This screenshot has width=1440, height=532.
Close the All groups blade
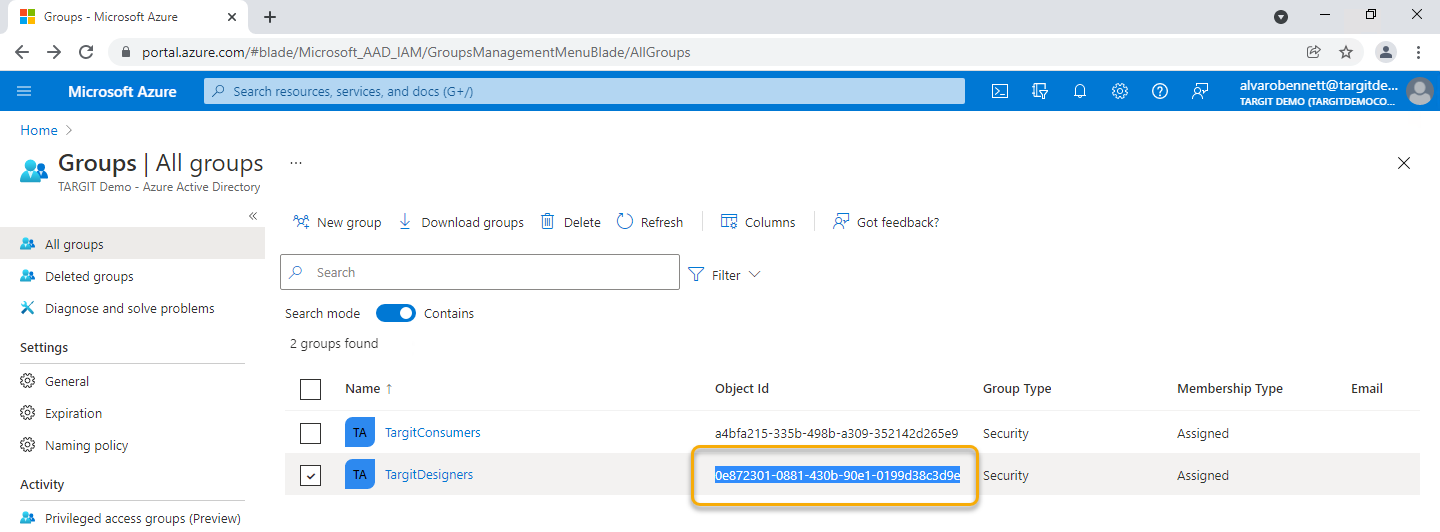coord(1404,163)
